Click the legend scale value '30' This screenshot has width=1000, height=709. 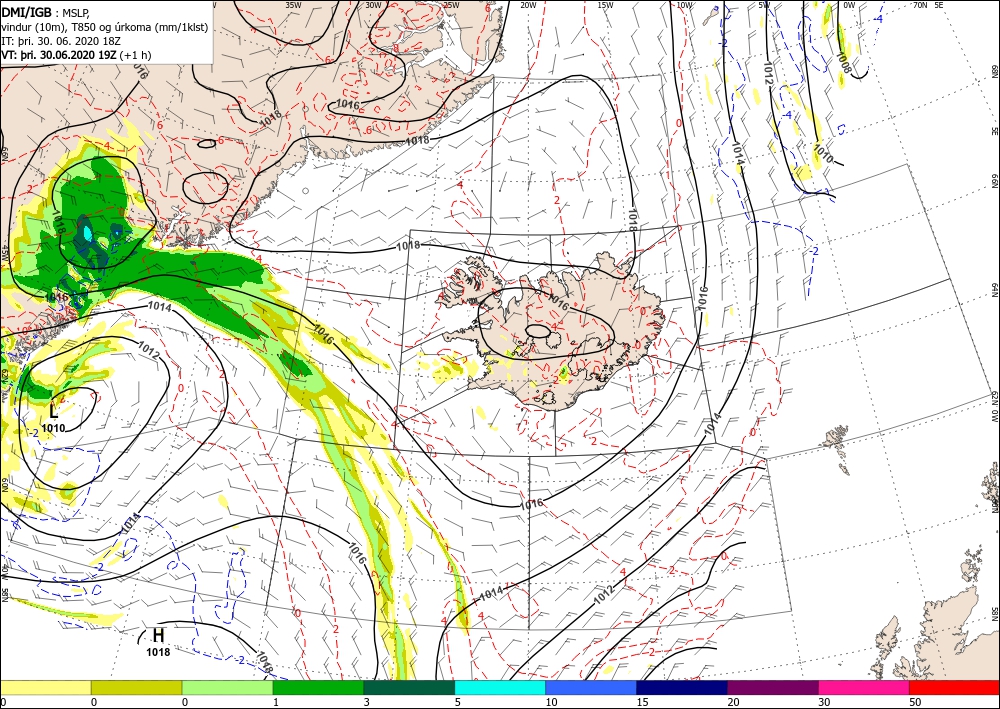(x=824, y=702)
